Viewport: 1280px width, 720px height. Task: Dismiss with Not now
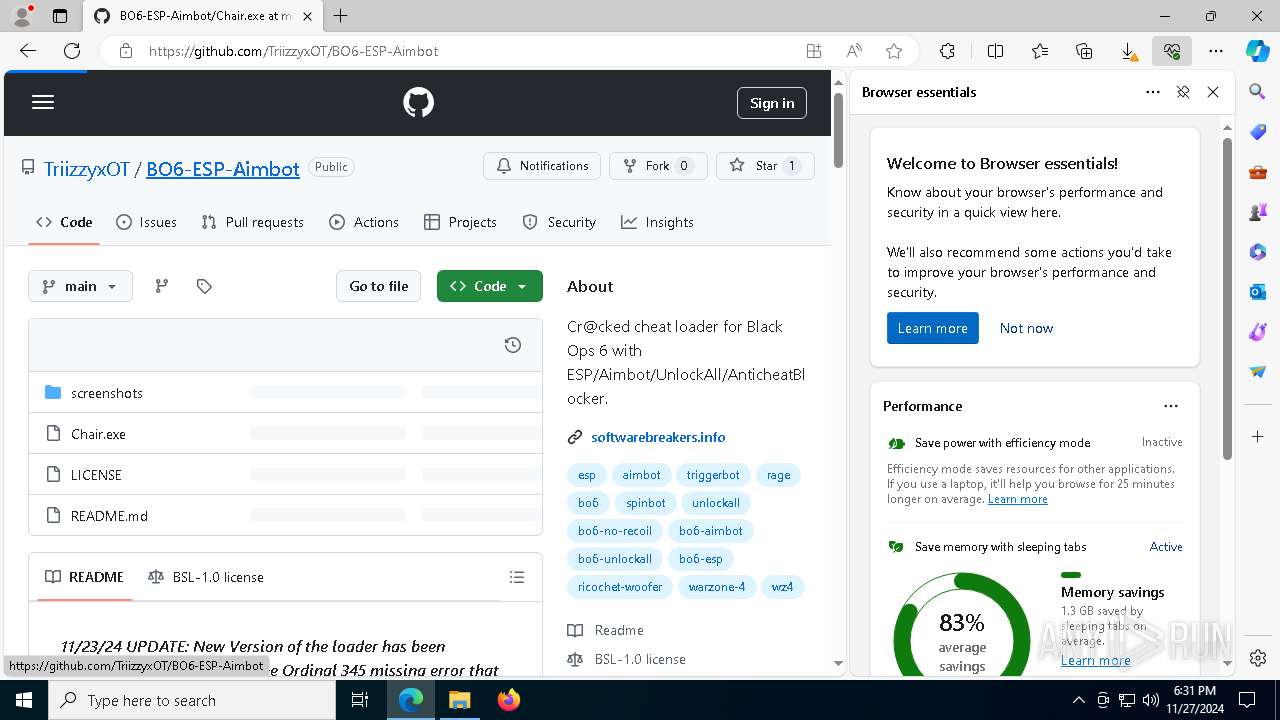pos(1026,328)
